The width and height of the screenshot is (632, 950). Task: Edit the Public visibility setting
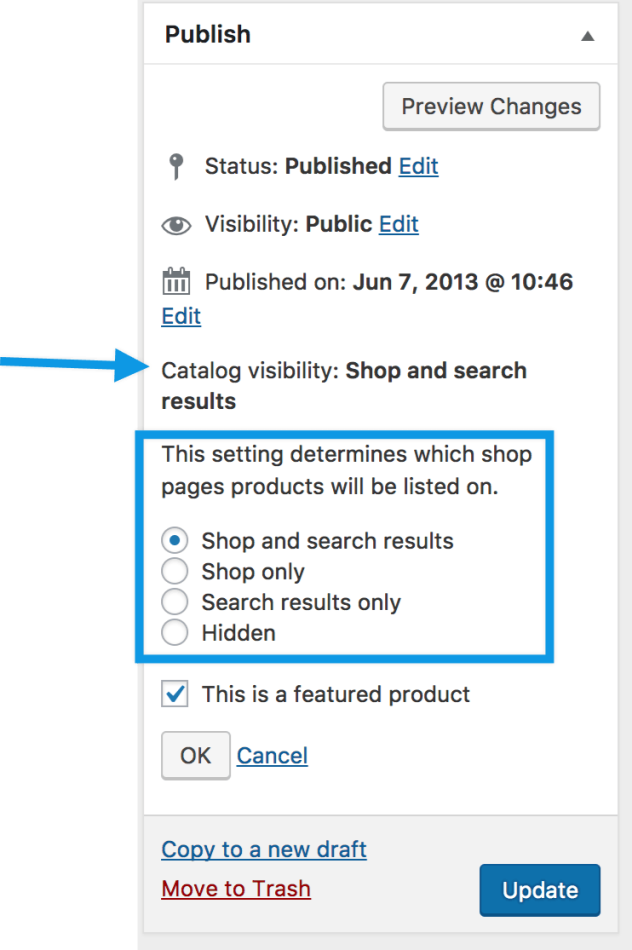pos(398,224)
